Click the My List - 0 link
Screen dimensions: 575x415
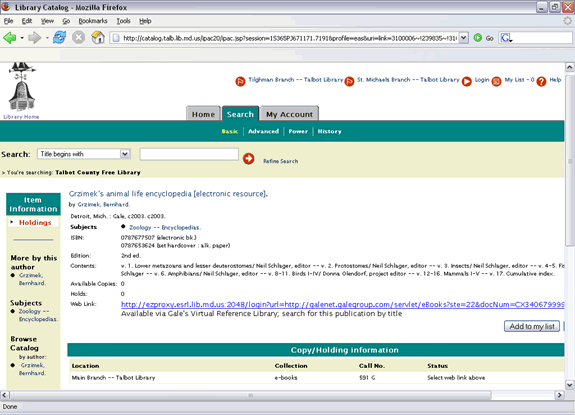519,80
